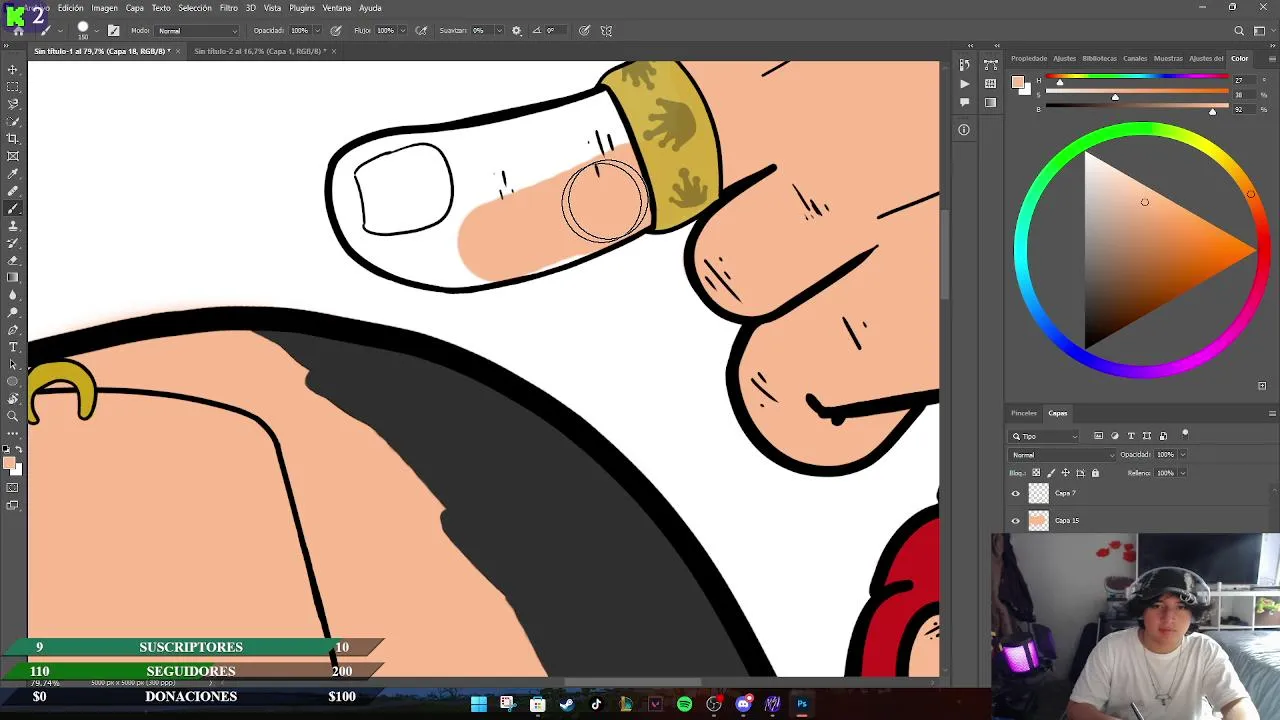1280x720 pixels.
Task: Open the Relleno dropdown arrow
Action: click(1182, 473)
